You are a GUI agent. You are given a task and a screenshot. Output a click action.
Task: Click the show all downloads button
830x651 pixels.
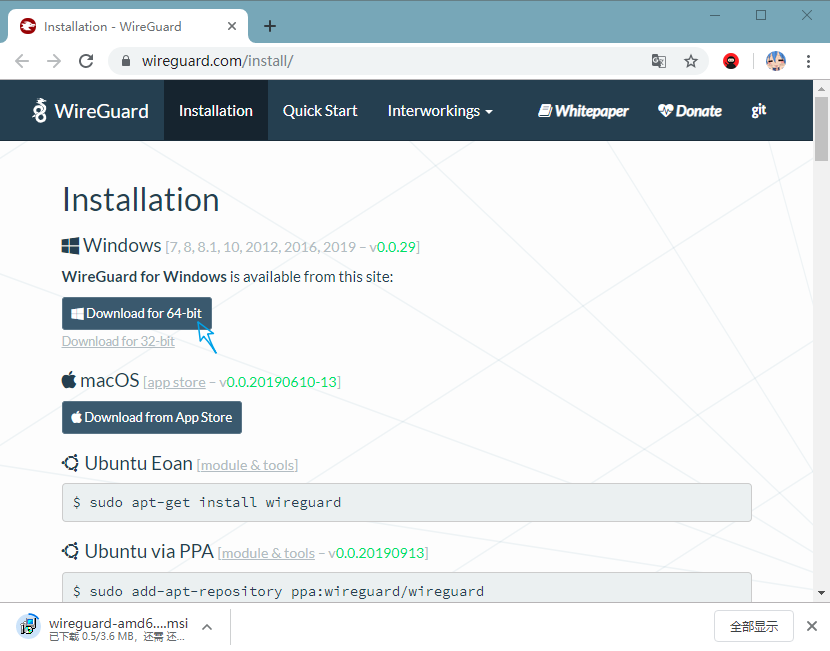(x=754, y=626)
